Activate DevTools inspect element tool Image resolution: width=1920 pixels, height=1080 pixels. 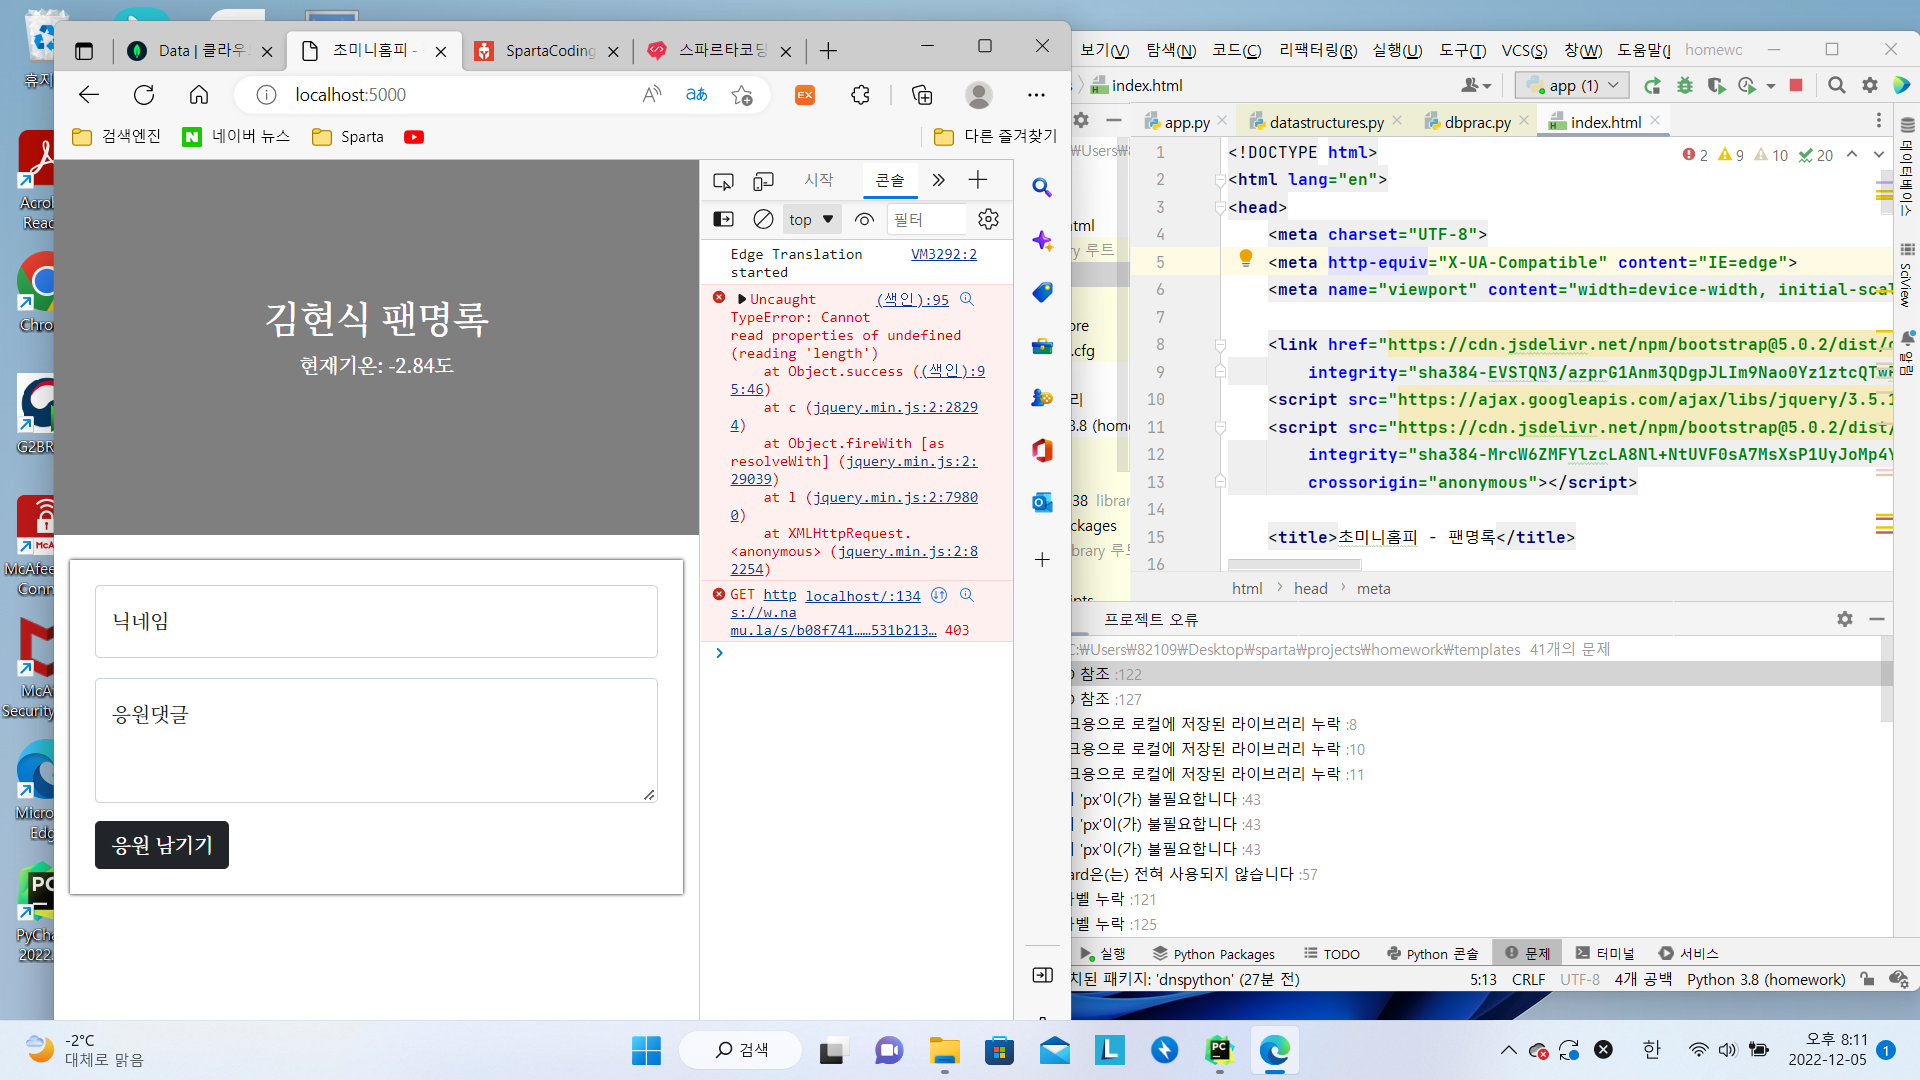(x=723, y=181)
